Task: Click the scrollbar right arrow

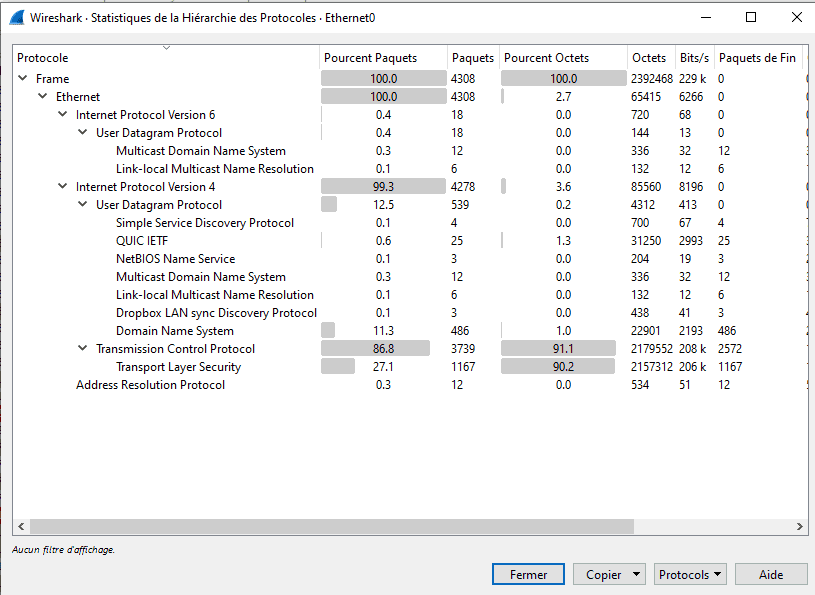Action: [799, 526]
